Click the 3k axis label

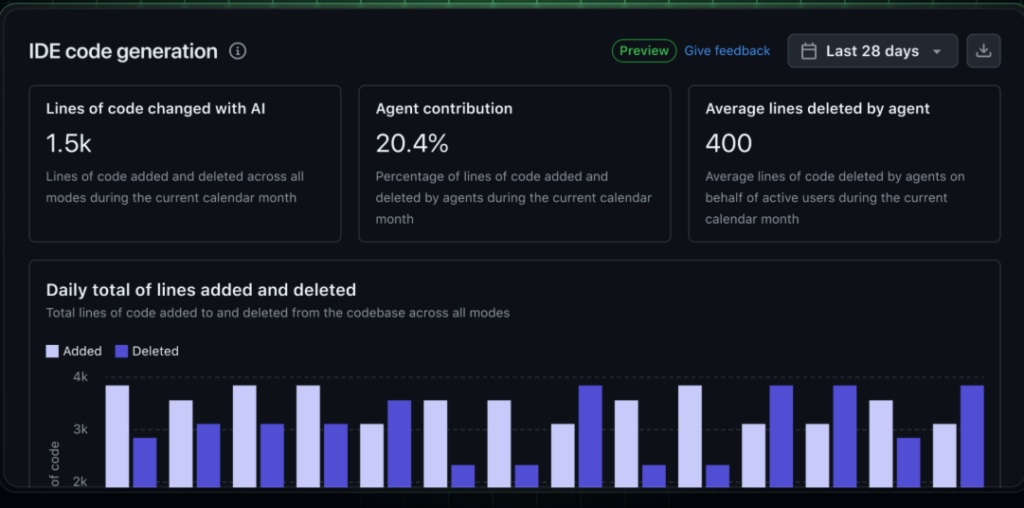[x=80, y=429]
